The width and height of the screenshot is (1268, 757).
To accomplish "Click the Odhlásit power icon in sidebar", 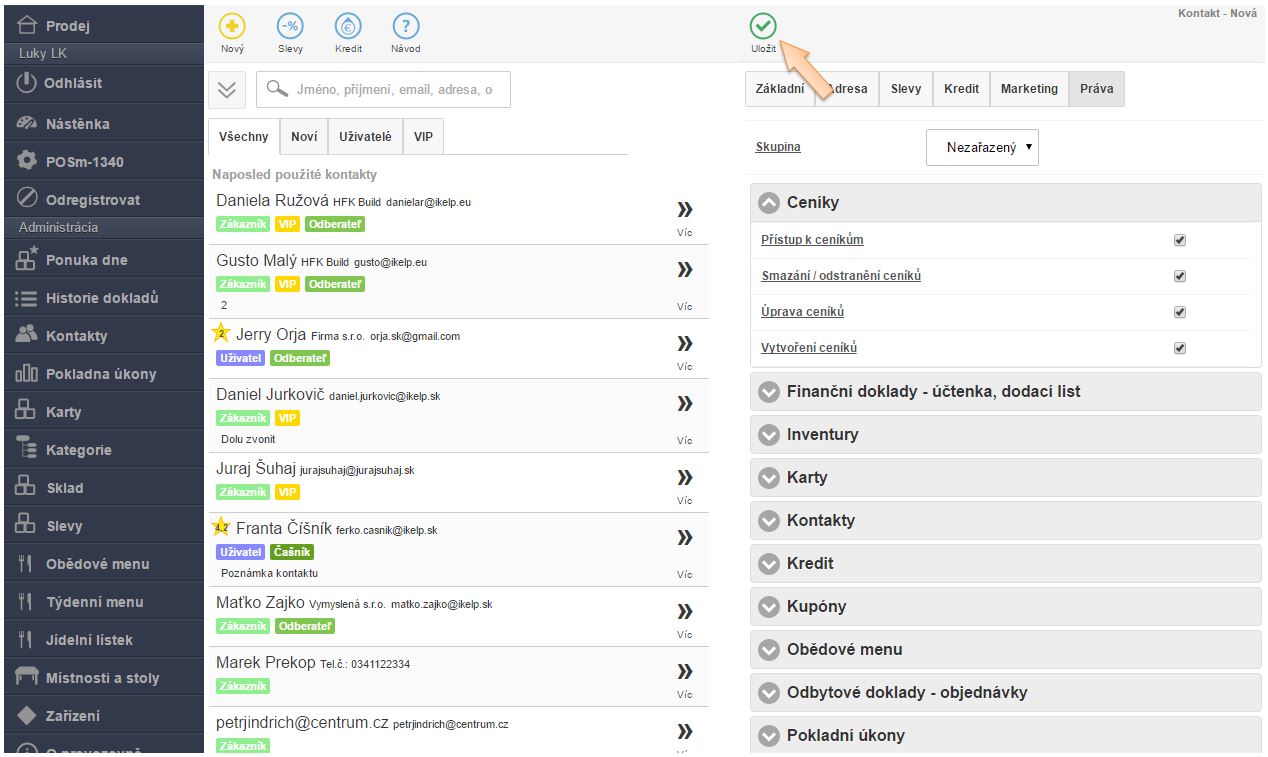I will coord(27,83).
